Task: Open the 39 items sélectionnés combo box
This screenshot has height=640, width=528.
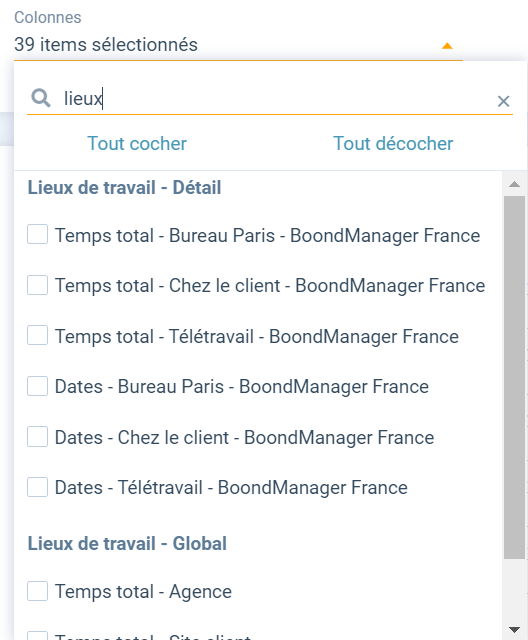Action: coord(238,45)
